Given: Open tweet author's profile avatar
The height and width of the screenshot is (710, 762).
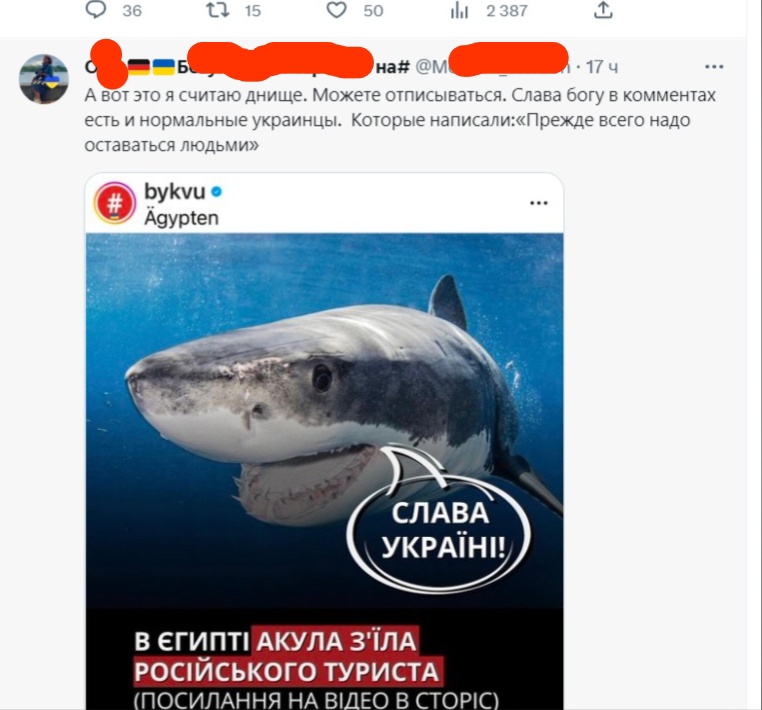Looking at the screenshot, I should click(x=44, y=79).
